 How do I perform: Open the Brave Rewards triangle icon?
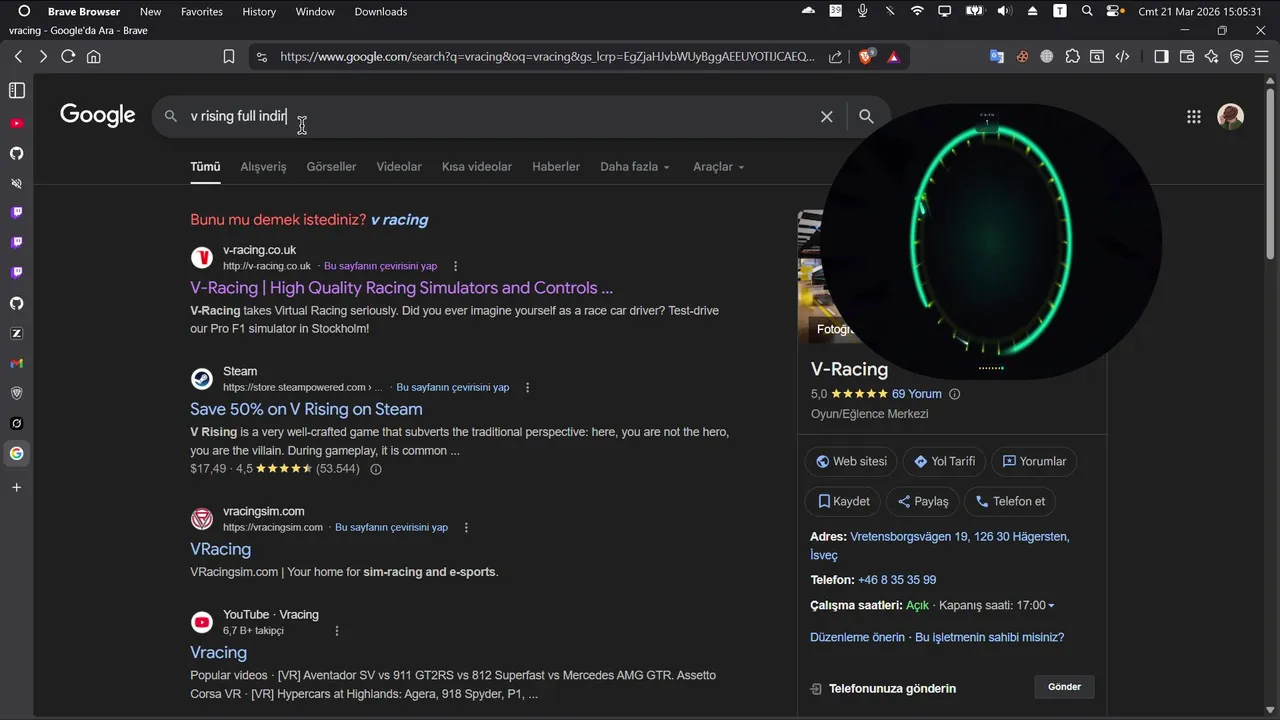coord(893,57)
